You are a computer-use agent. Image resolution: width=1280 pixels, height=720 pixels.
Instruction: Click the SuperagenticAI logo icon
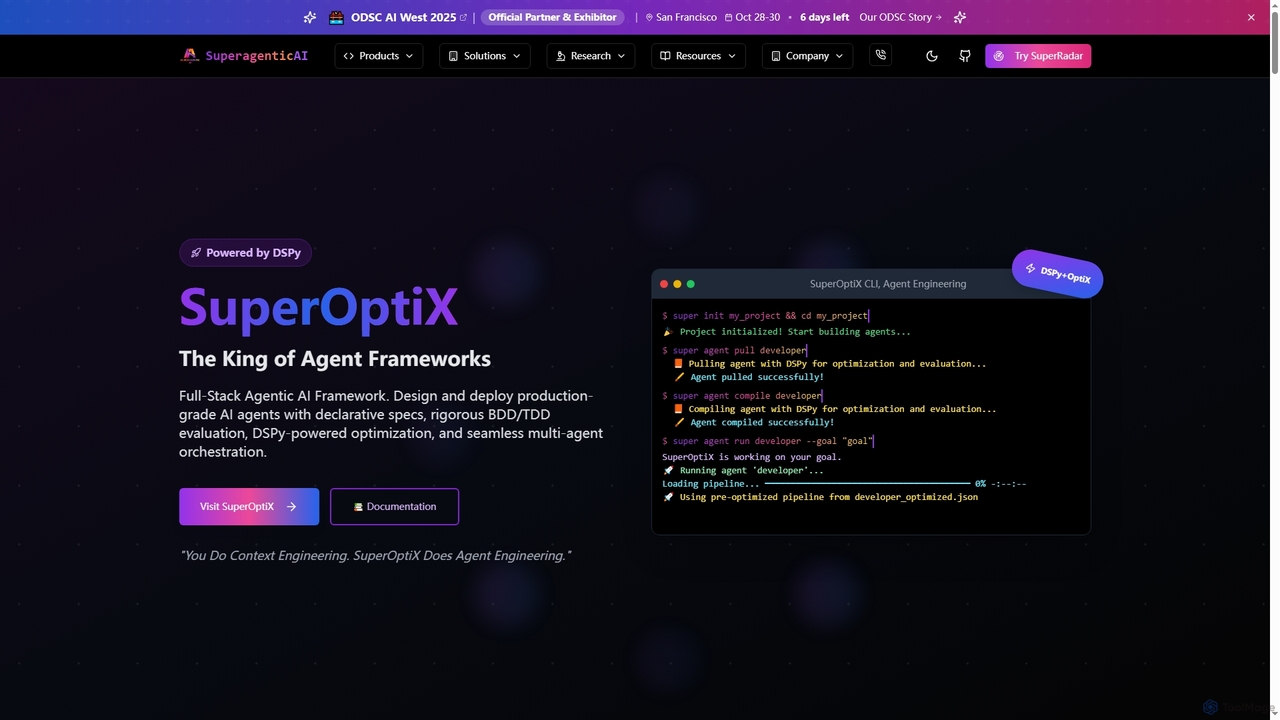coord(189,56)
